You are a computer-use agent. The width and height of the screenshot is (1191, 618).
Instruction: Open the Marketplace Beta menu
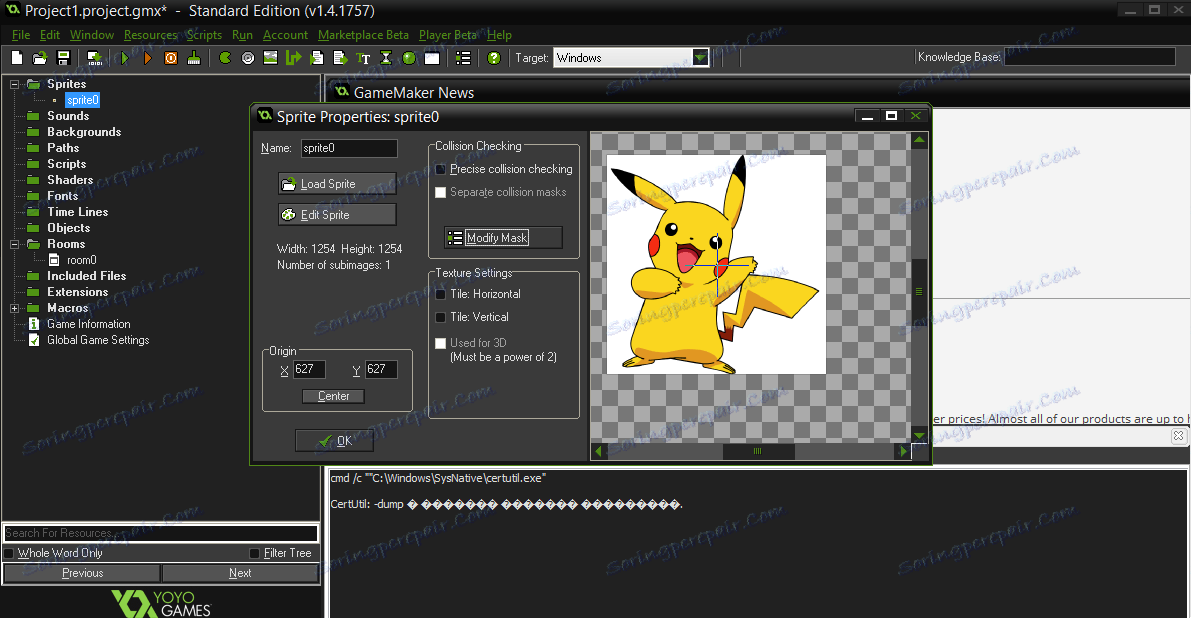pyautogui.click(x=363, y=34)
